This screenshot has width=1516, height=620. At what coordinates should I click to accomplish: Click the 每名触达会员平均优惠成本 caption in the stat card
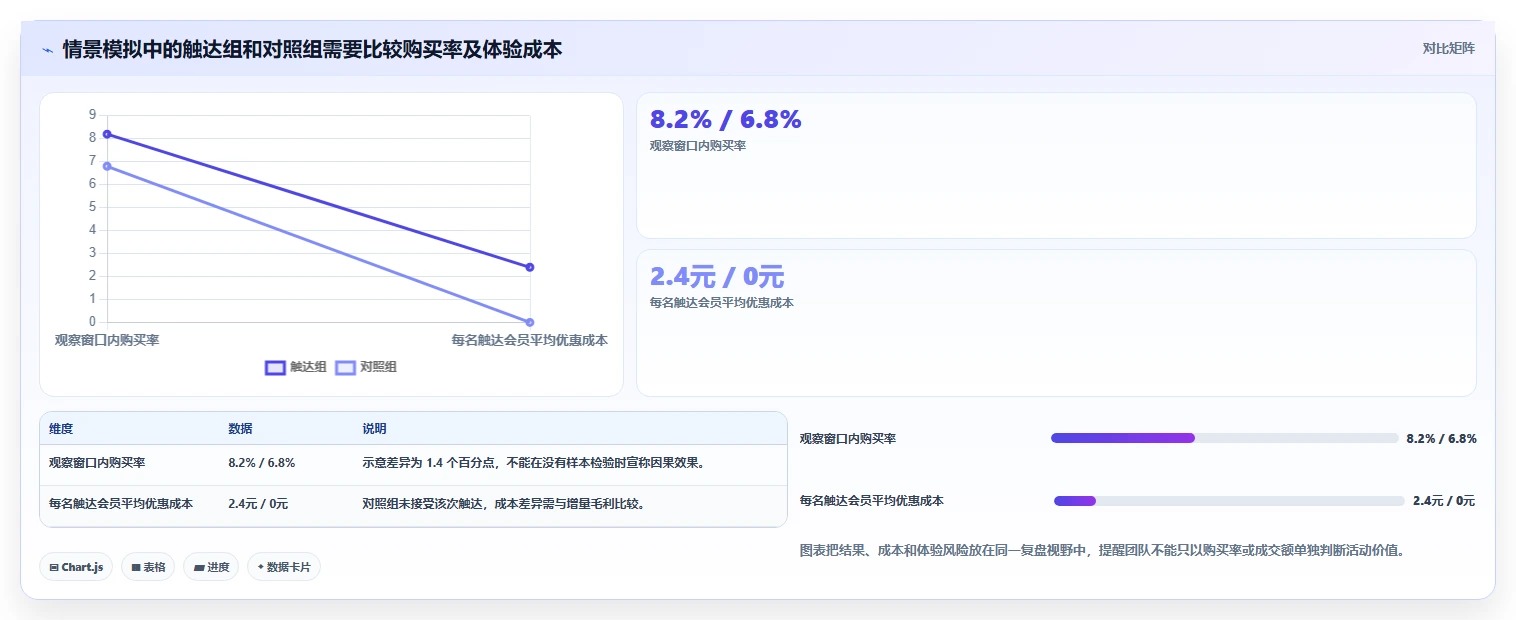point(722,303)
